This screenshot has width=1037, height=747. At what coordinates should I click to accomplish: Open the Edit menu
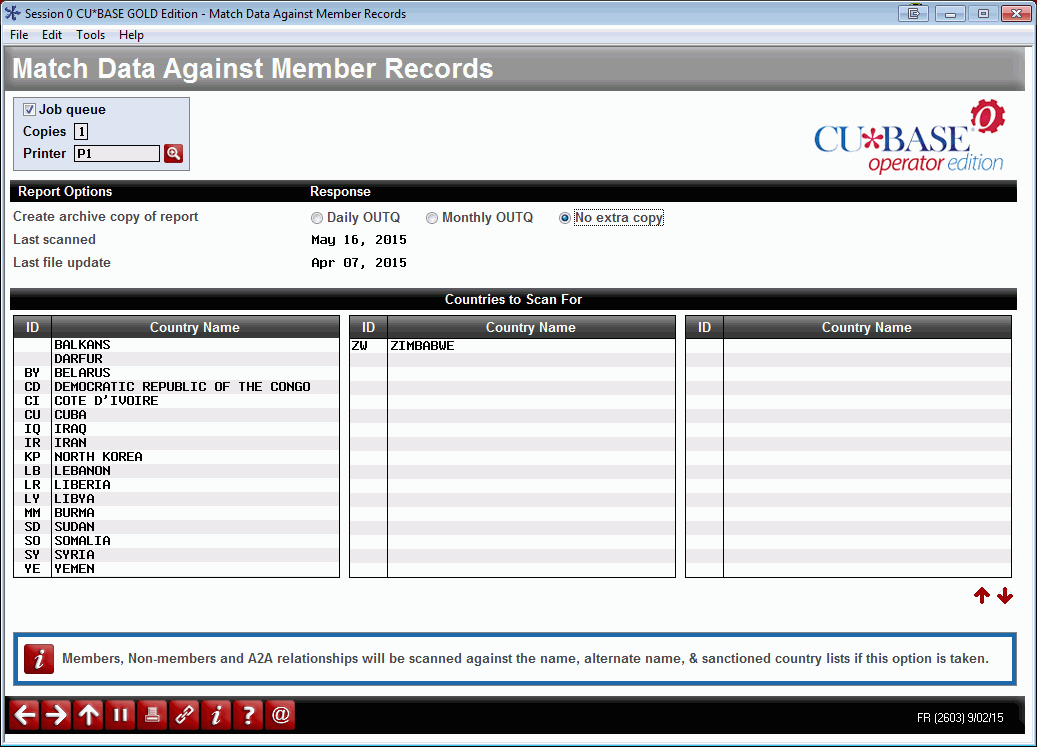(52, 35)
